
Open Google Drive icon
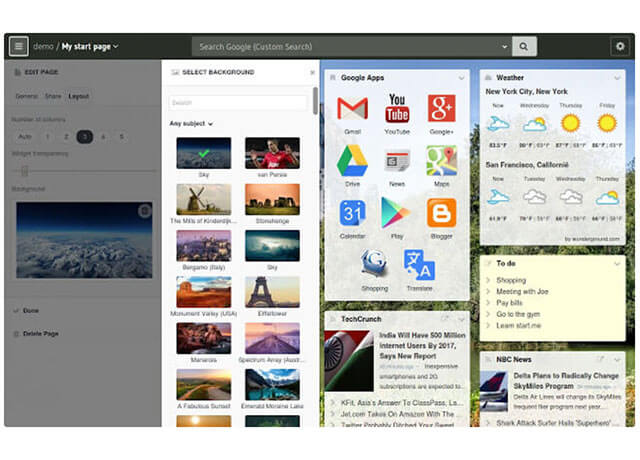(352, 160)
